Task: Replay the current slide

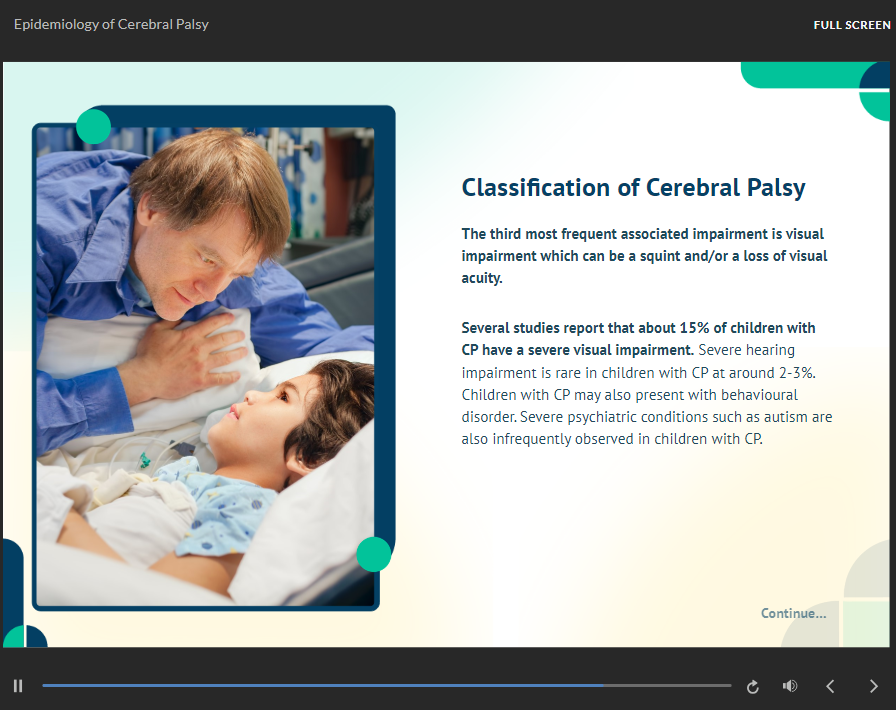Action: click(753, 686)
